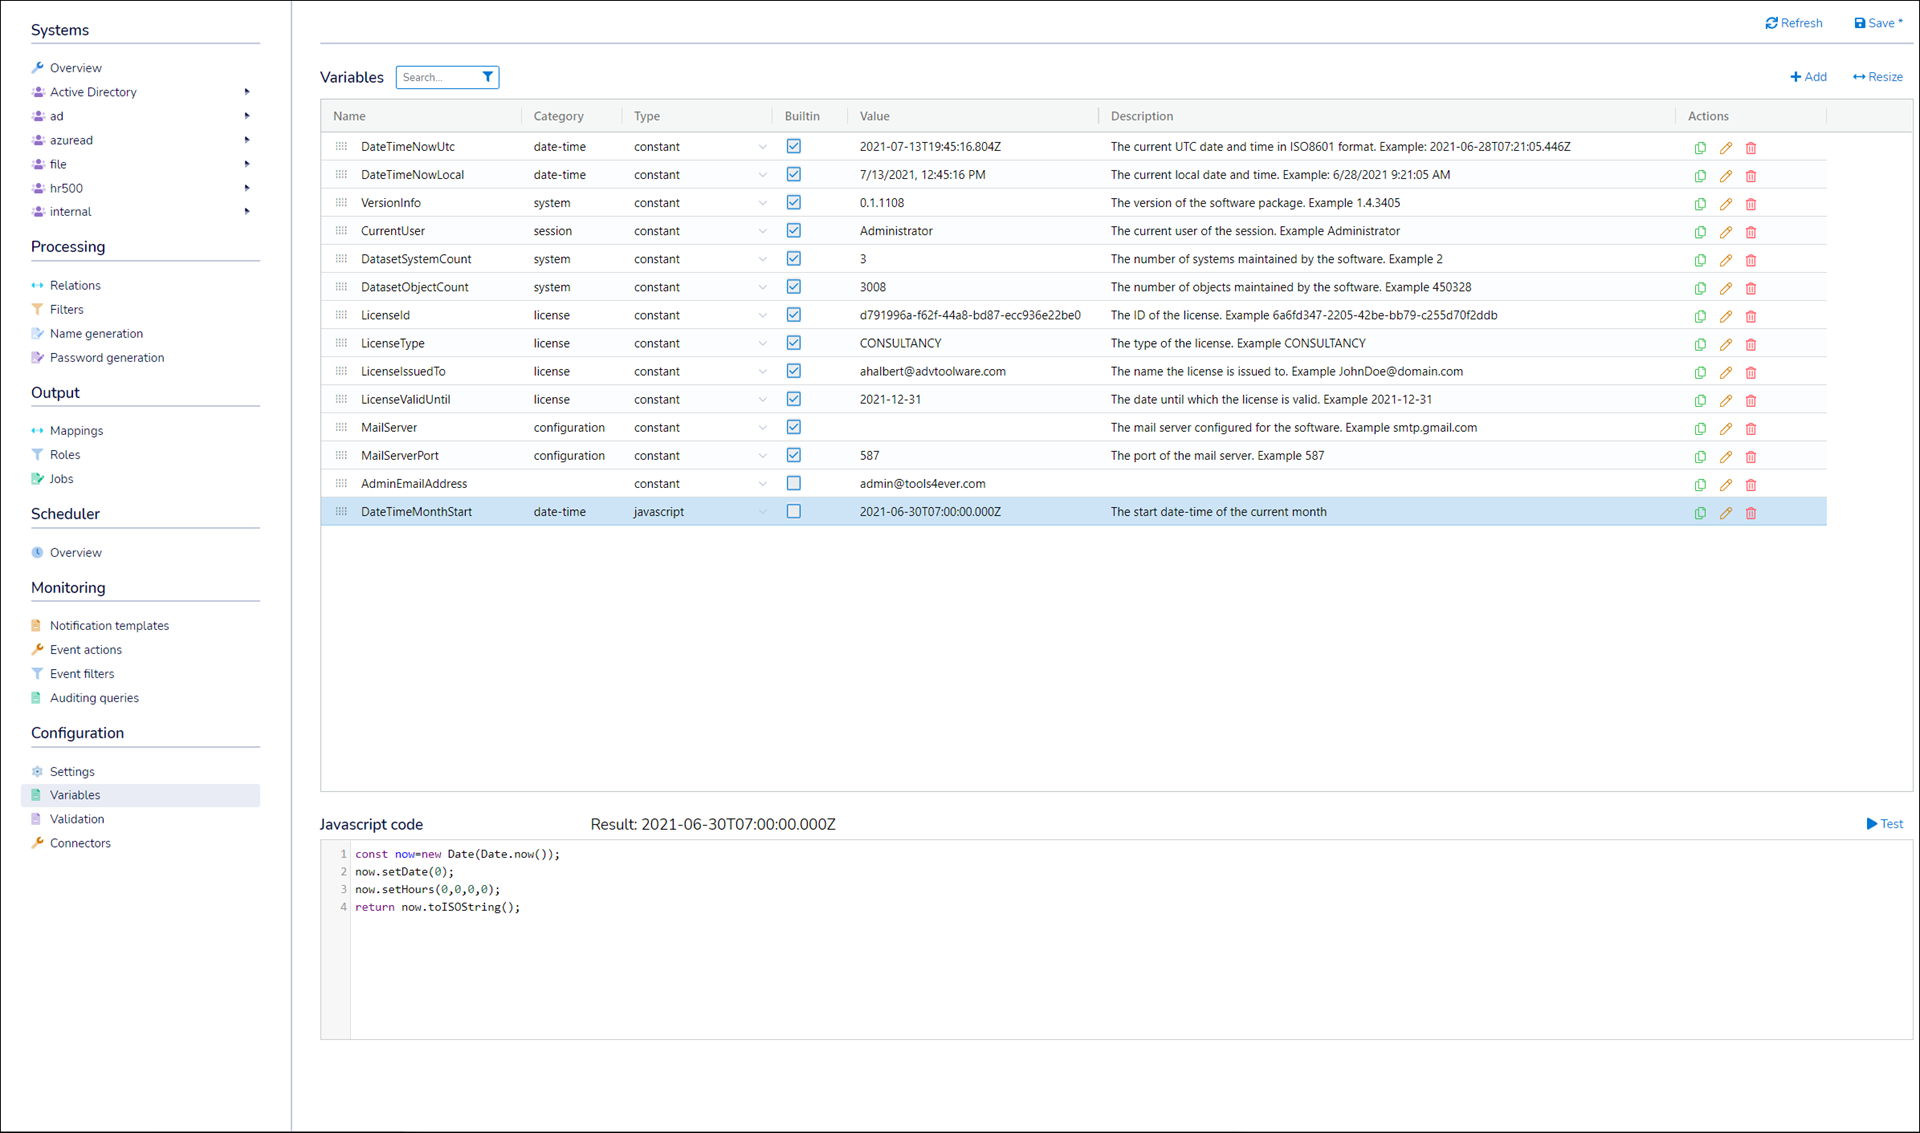1920x1133 pixels.
Task: Click Add to create a new variable
Action: [1809, 77]
